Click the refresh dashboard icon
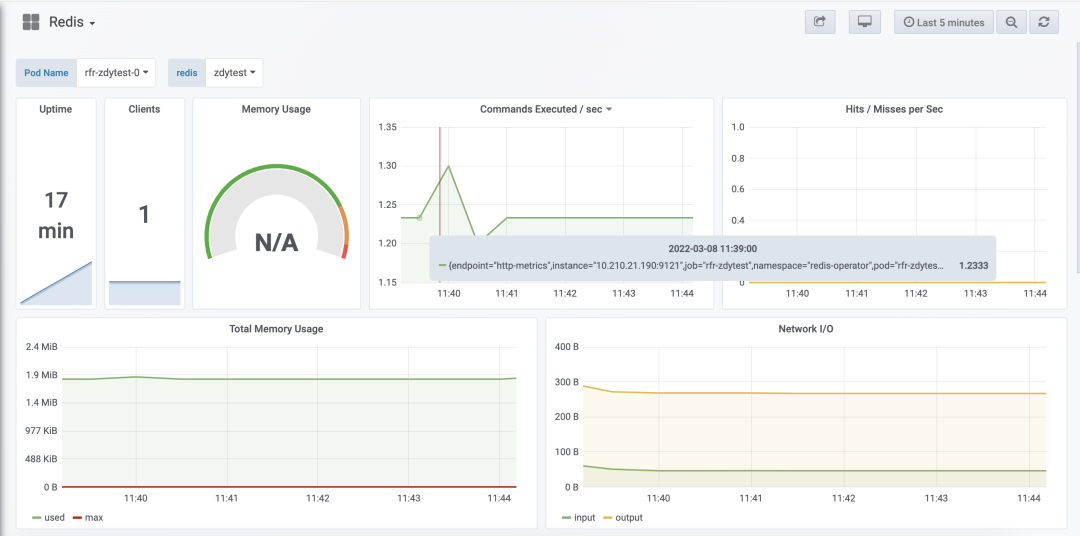The height and width of the screenshot is (536, 1080). [1043, 22]
